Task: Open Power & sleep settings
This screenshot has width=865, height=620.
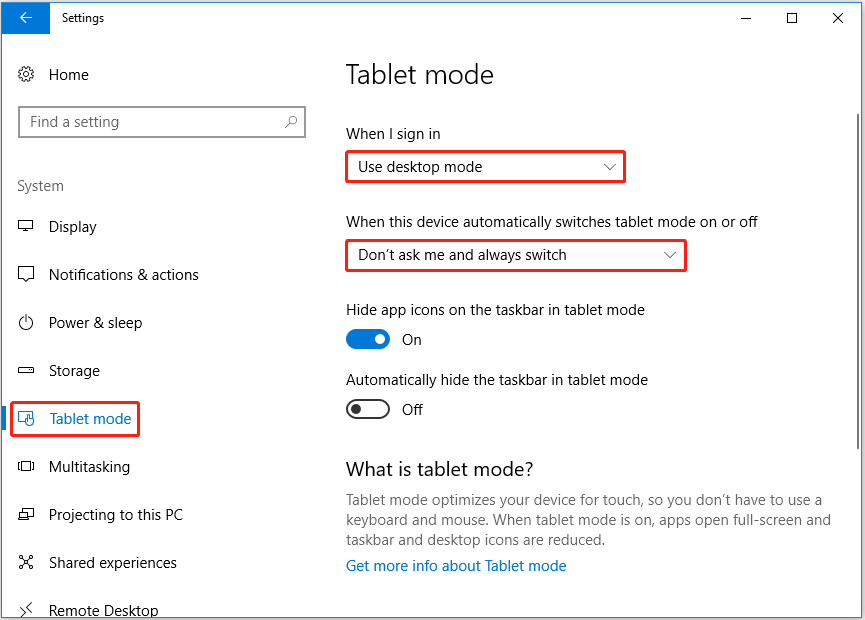Action: pos(27,323)
